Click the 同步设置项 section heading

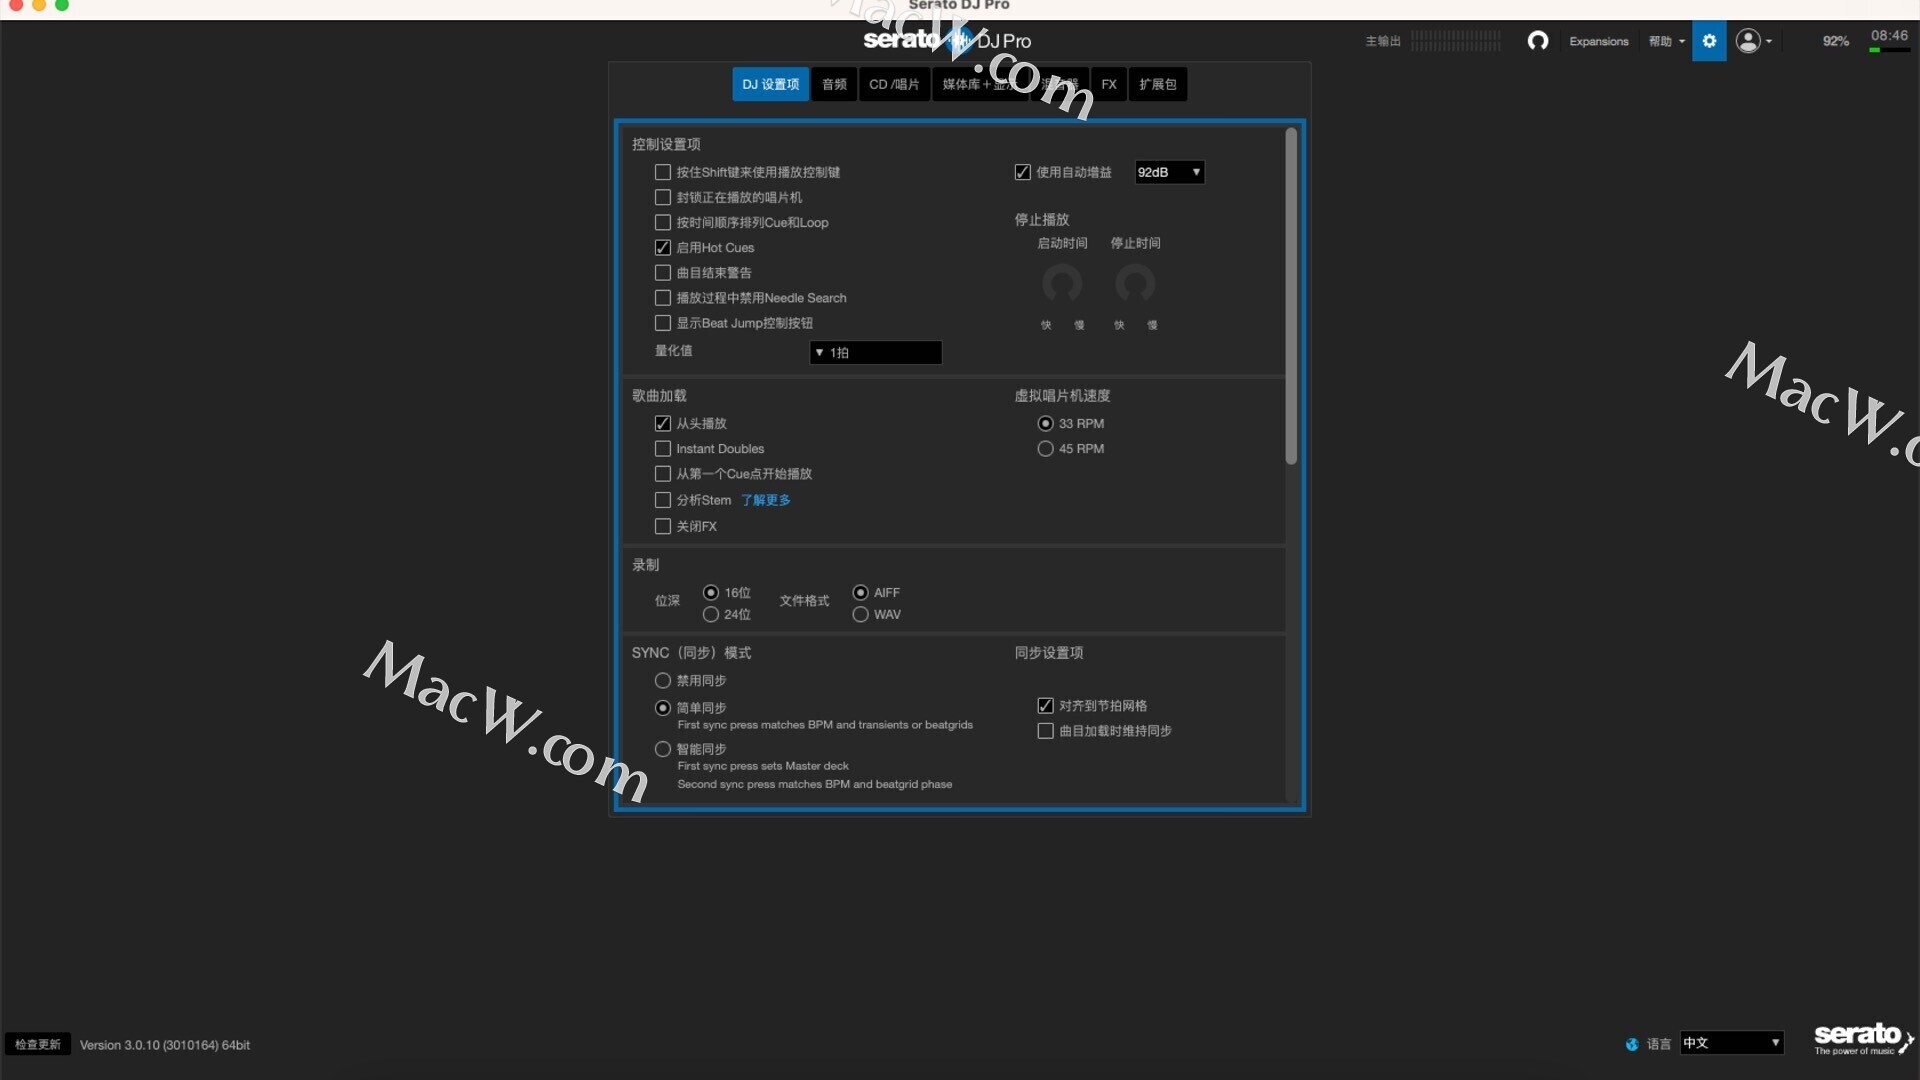pos(1048,652)
